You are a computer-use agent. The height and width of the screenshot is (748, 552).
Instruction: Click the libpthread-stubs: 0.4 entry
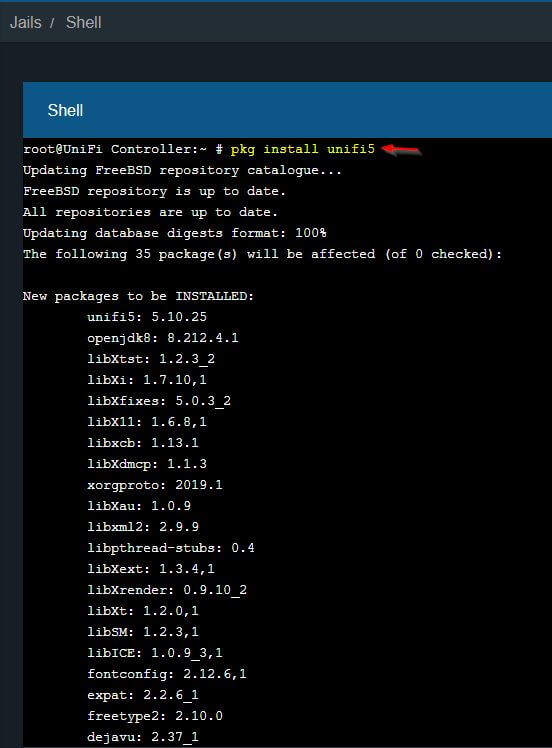click(x=171, y=548)
